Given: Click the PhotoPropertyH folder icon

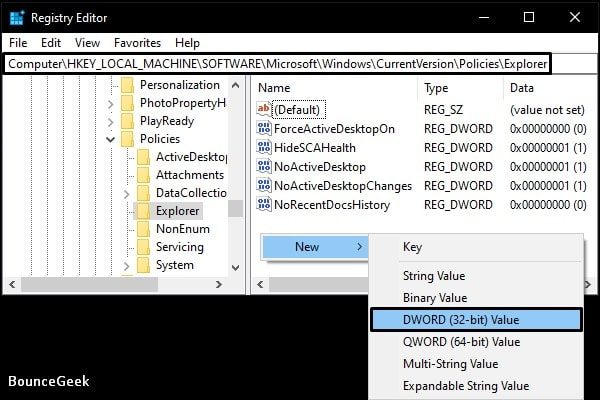Looking at the screenshot, I should coord(127,103).
